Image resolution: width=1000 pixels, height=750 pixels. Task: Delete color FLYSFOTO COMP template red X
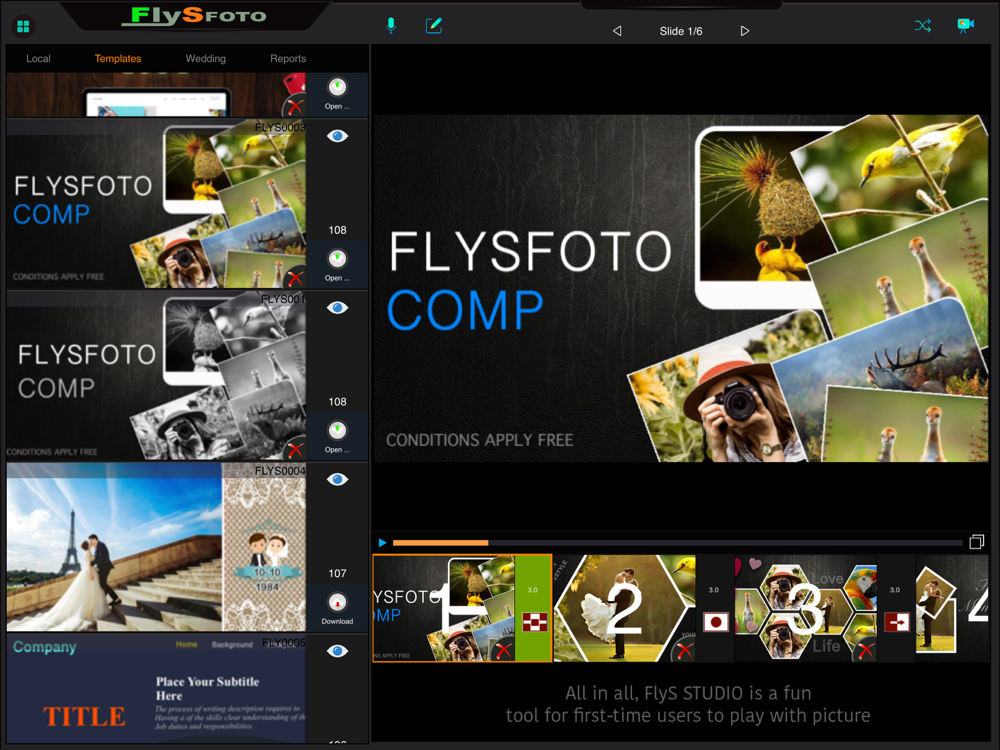[x=294, y=277]
